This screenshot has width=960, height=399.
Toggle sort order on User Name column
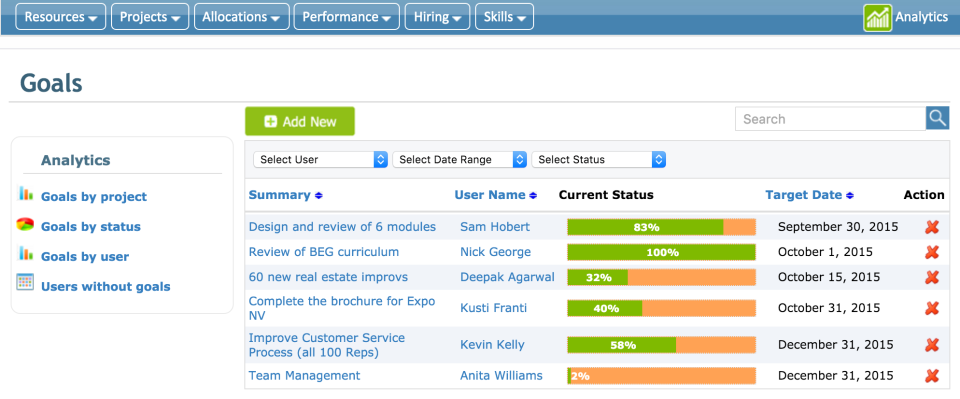click(533, 196)
